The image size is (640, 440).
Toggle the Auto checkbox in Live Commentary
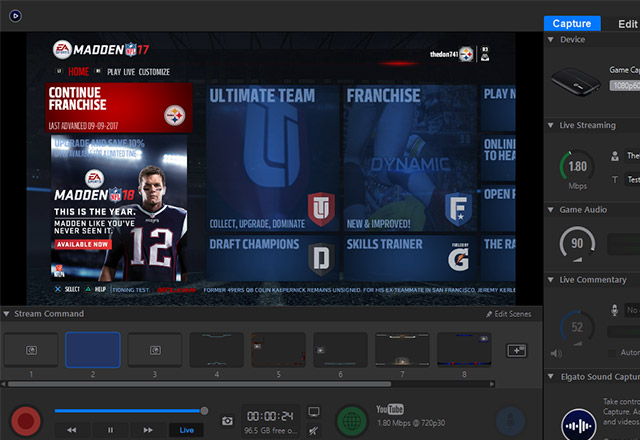612,353
